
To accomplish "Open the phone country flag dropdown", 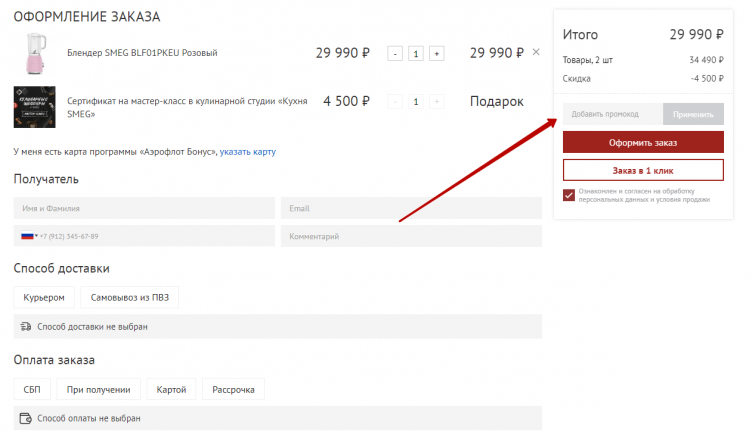I will (29, 236).
